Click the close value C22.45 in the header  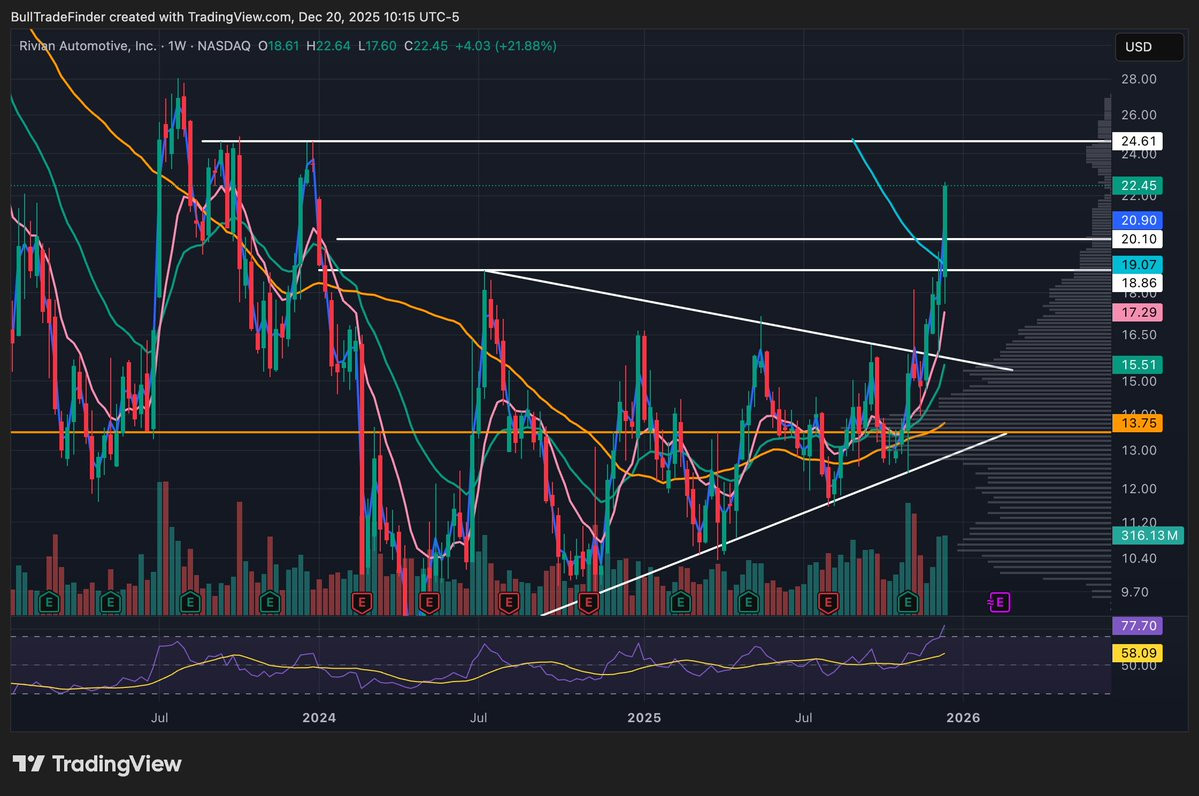coord(426,46)
